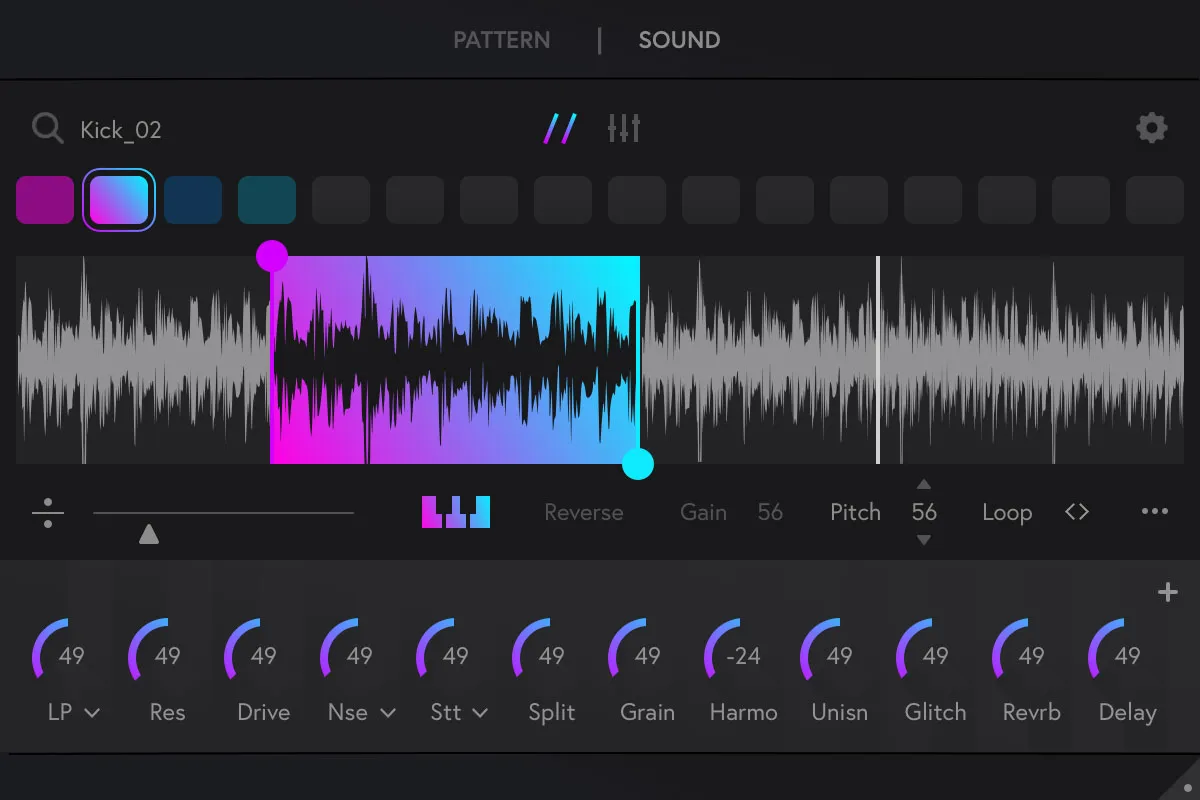Switch to the SOUND tab
This screenshot has height=800, width=1200.
click(679, 40)
